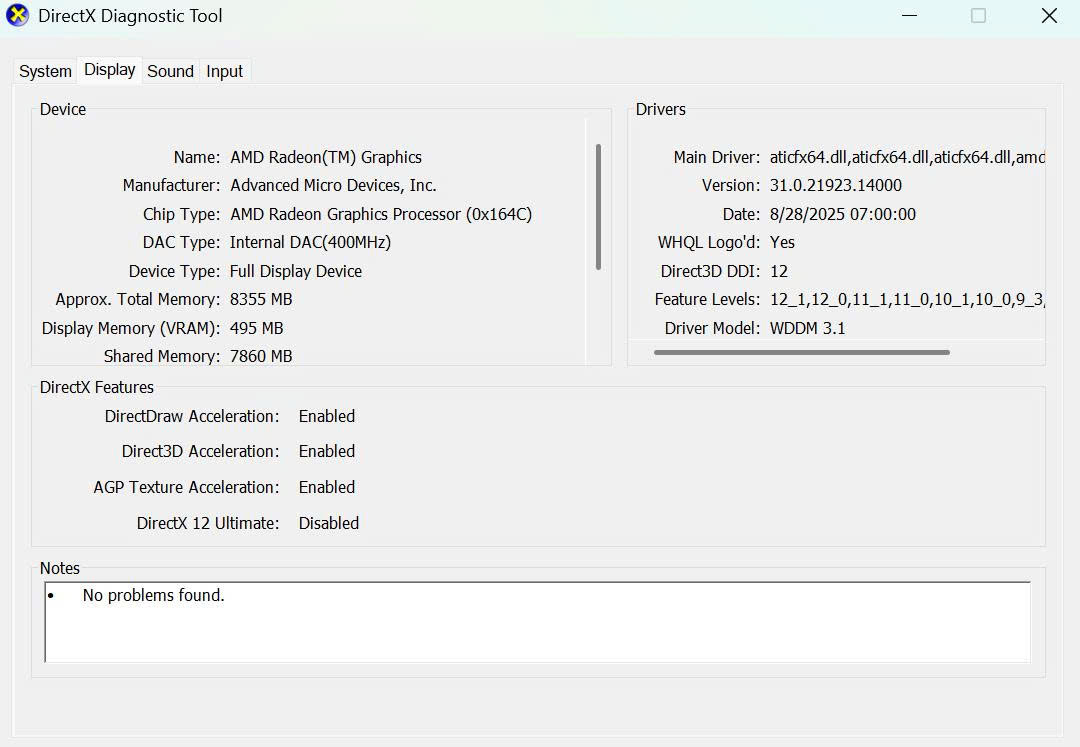The height and width of the screenshot is (747, 1080).
Task: Click the Feature Levels value list
Action: [907, 300]
